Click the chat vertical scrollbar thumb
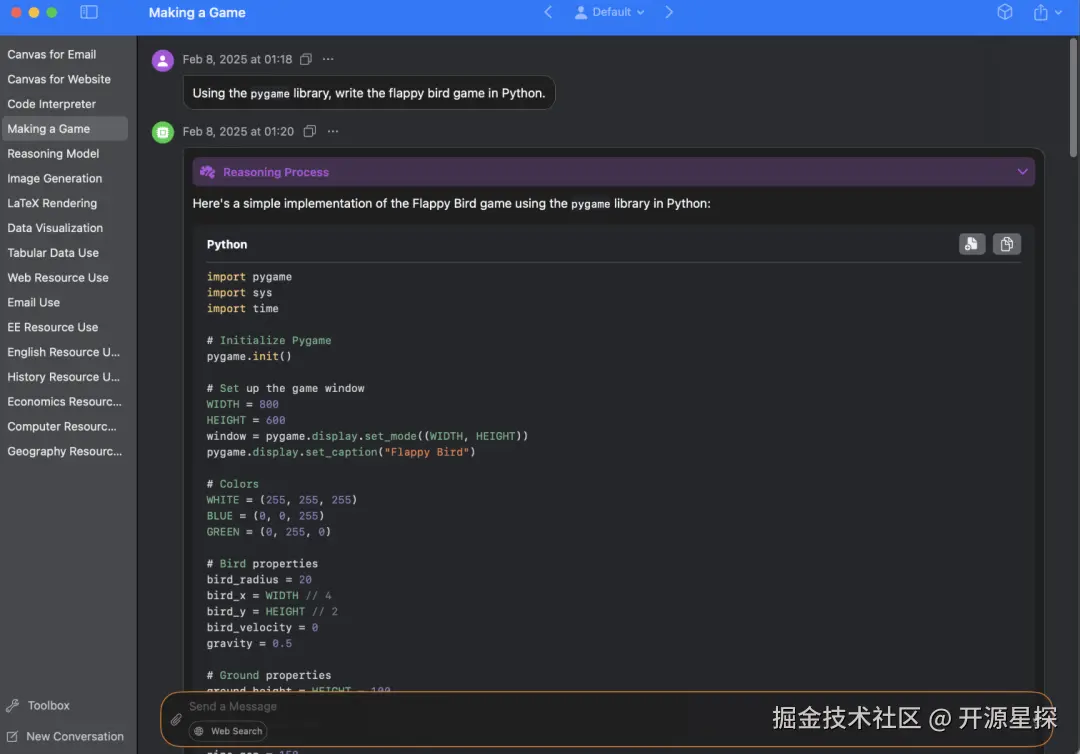 click(x=1073, y=98)
